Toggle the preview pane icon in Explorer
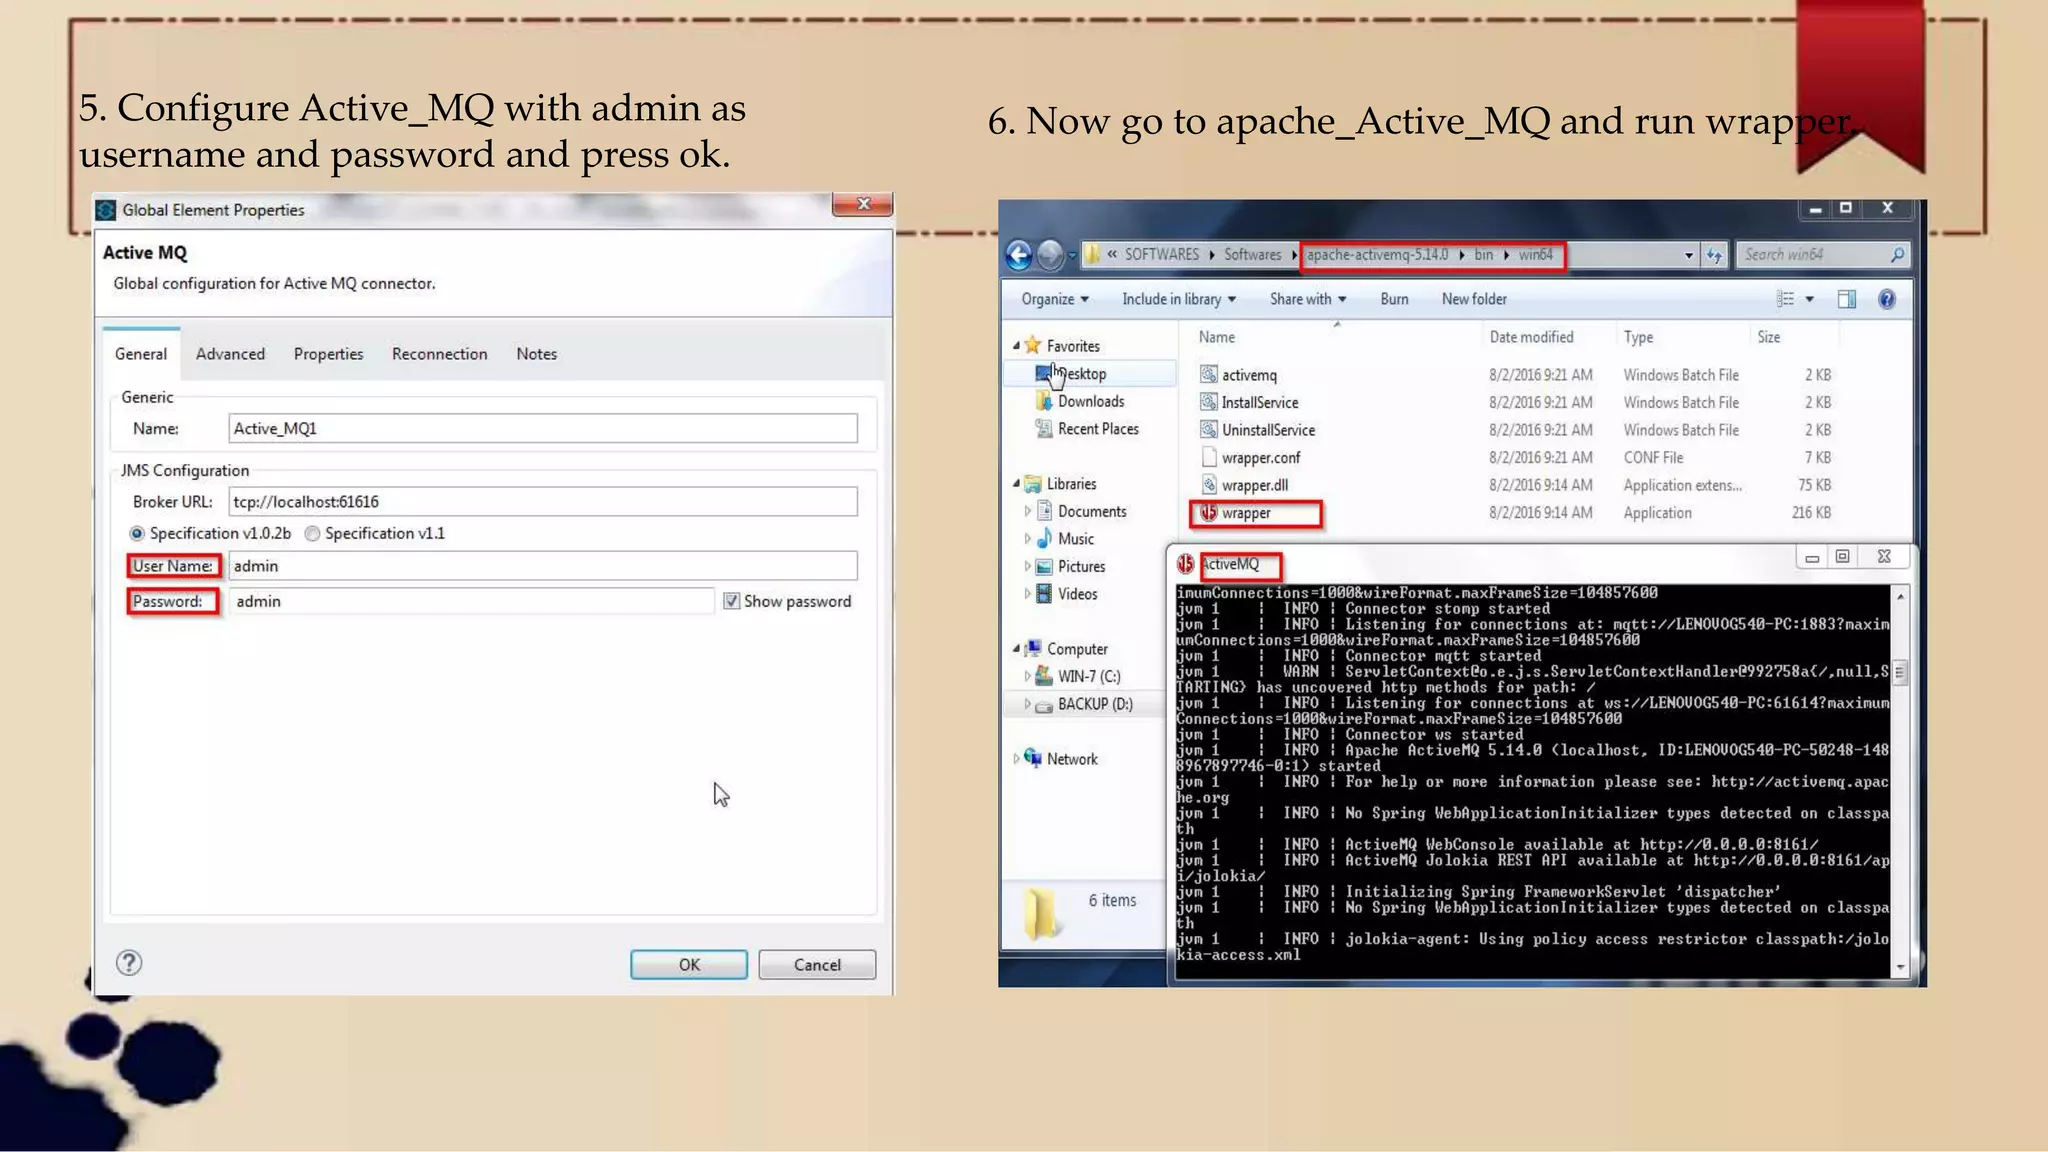The height and width of the screenshot is (1152, 2048). point(1846,299)
